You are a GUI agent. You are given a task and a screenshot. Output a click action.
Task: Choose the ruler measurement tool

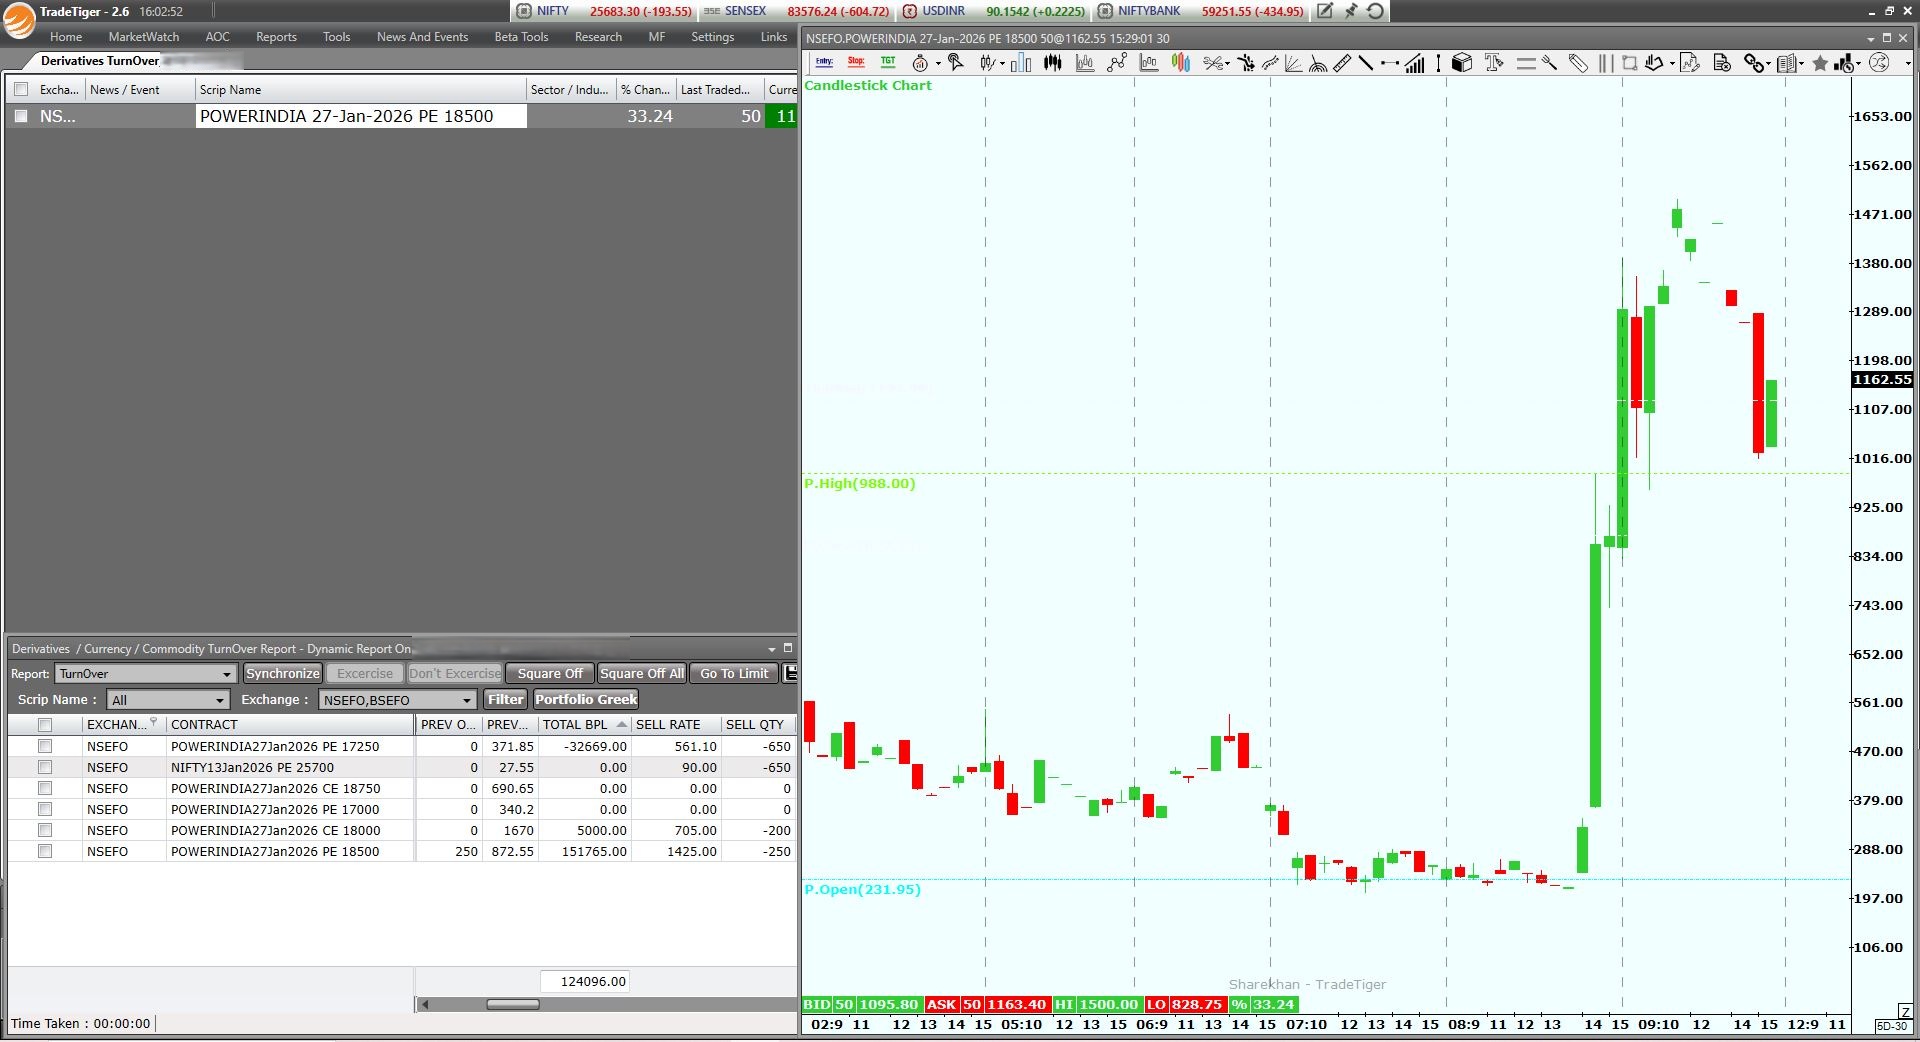[x=1342, y=63]
